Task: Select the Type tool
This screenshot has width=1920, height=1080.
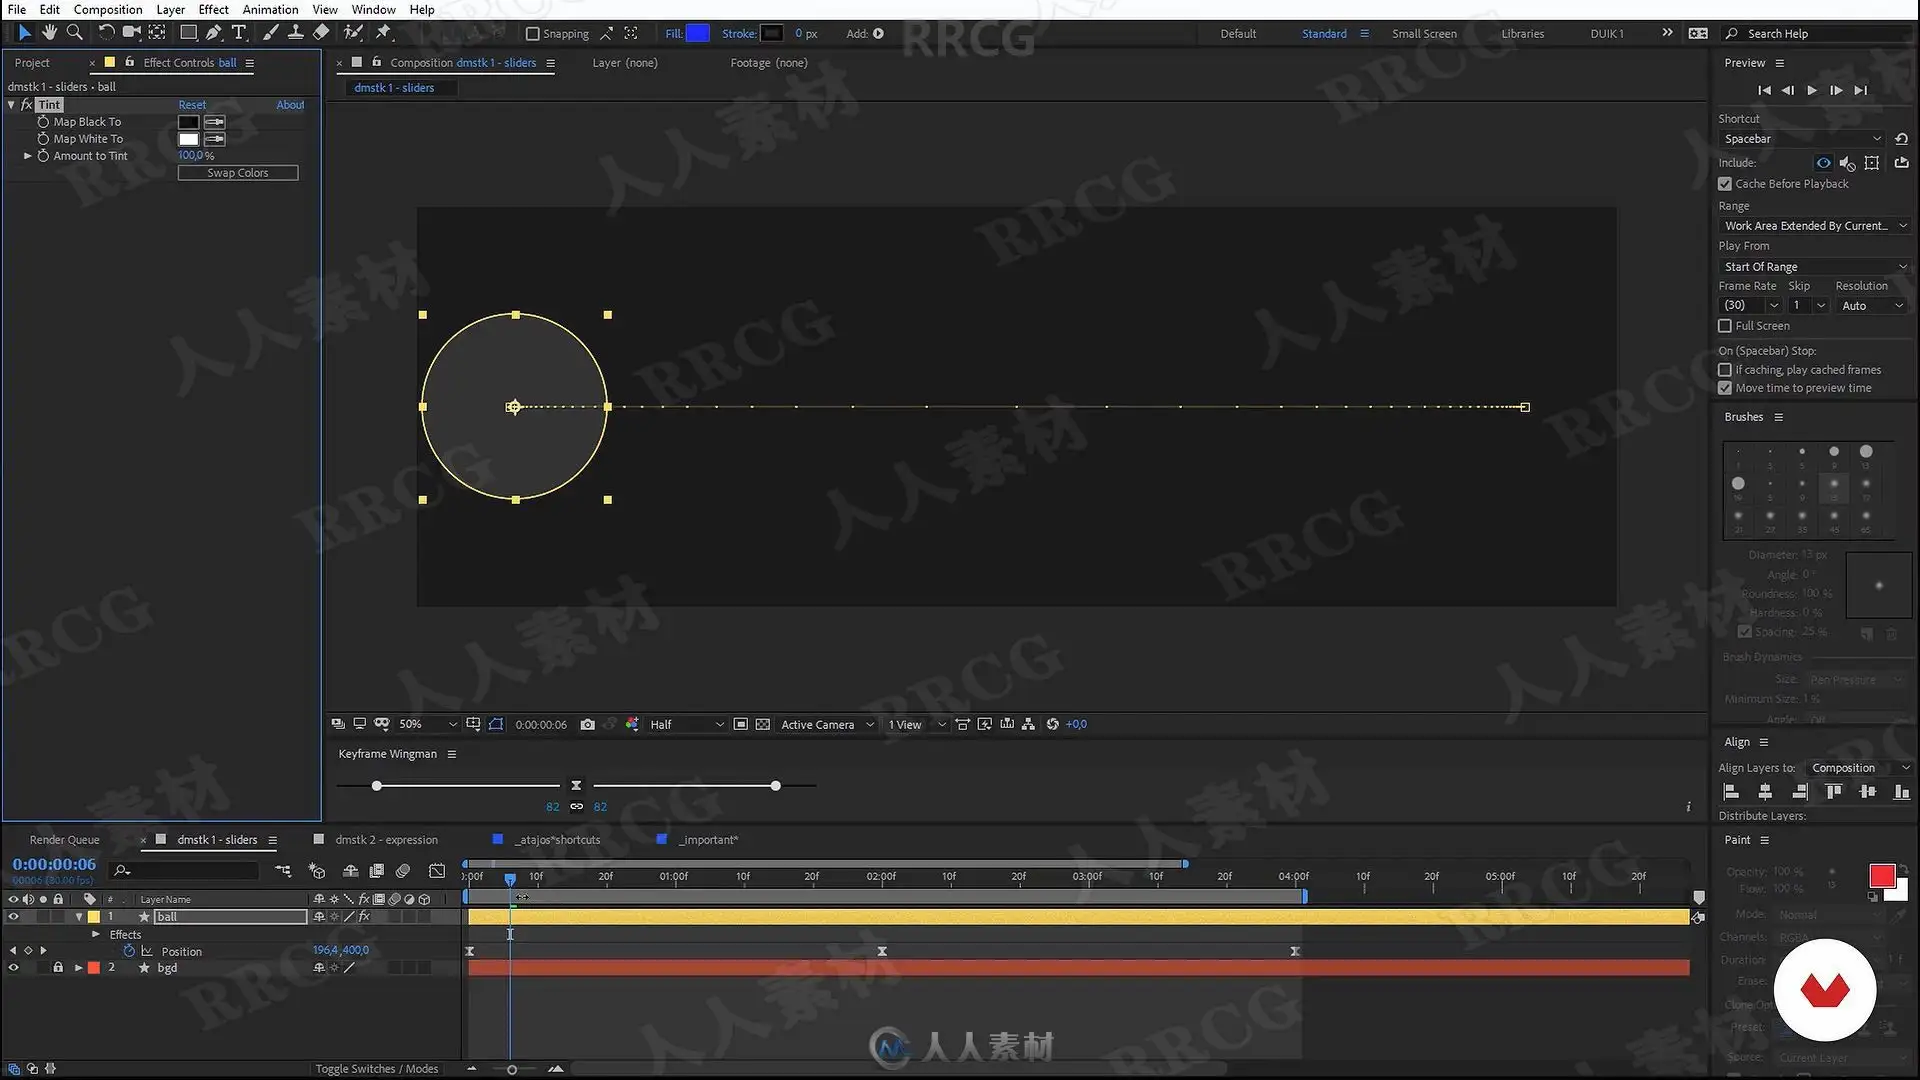Action: [x=239, y=33]
